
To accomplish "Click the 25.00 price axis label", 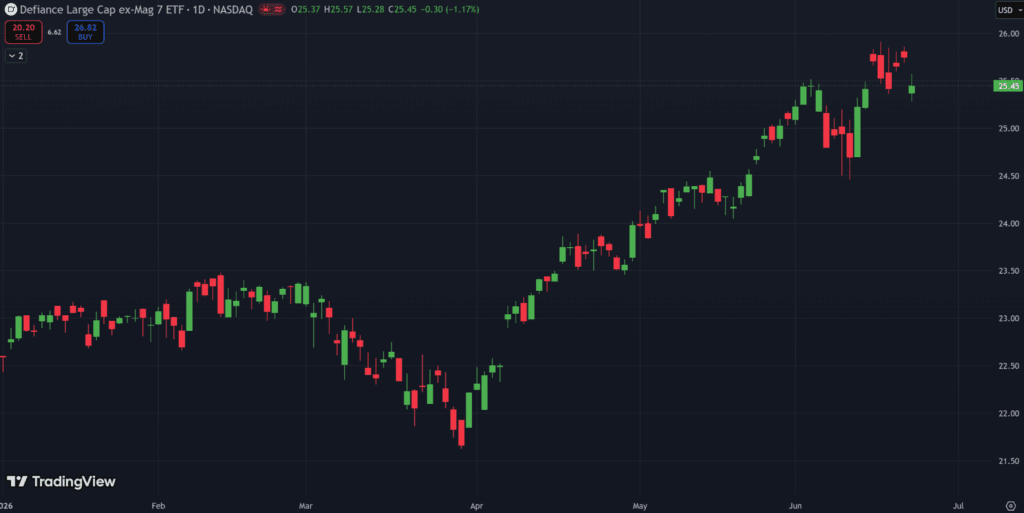I will (1008, 129).
